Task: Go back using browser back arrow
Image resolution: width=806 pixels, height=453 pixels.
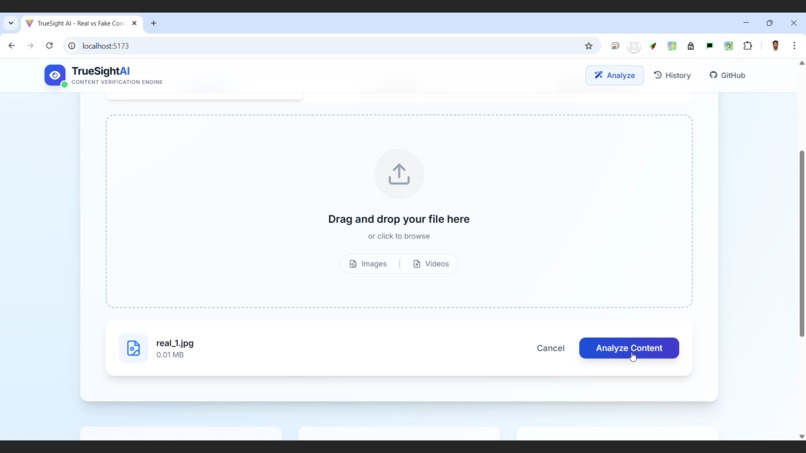Action: pos(11,46)
